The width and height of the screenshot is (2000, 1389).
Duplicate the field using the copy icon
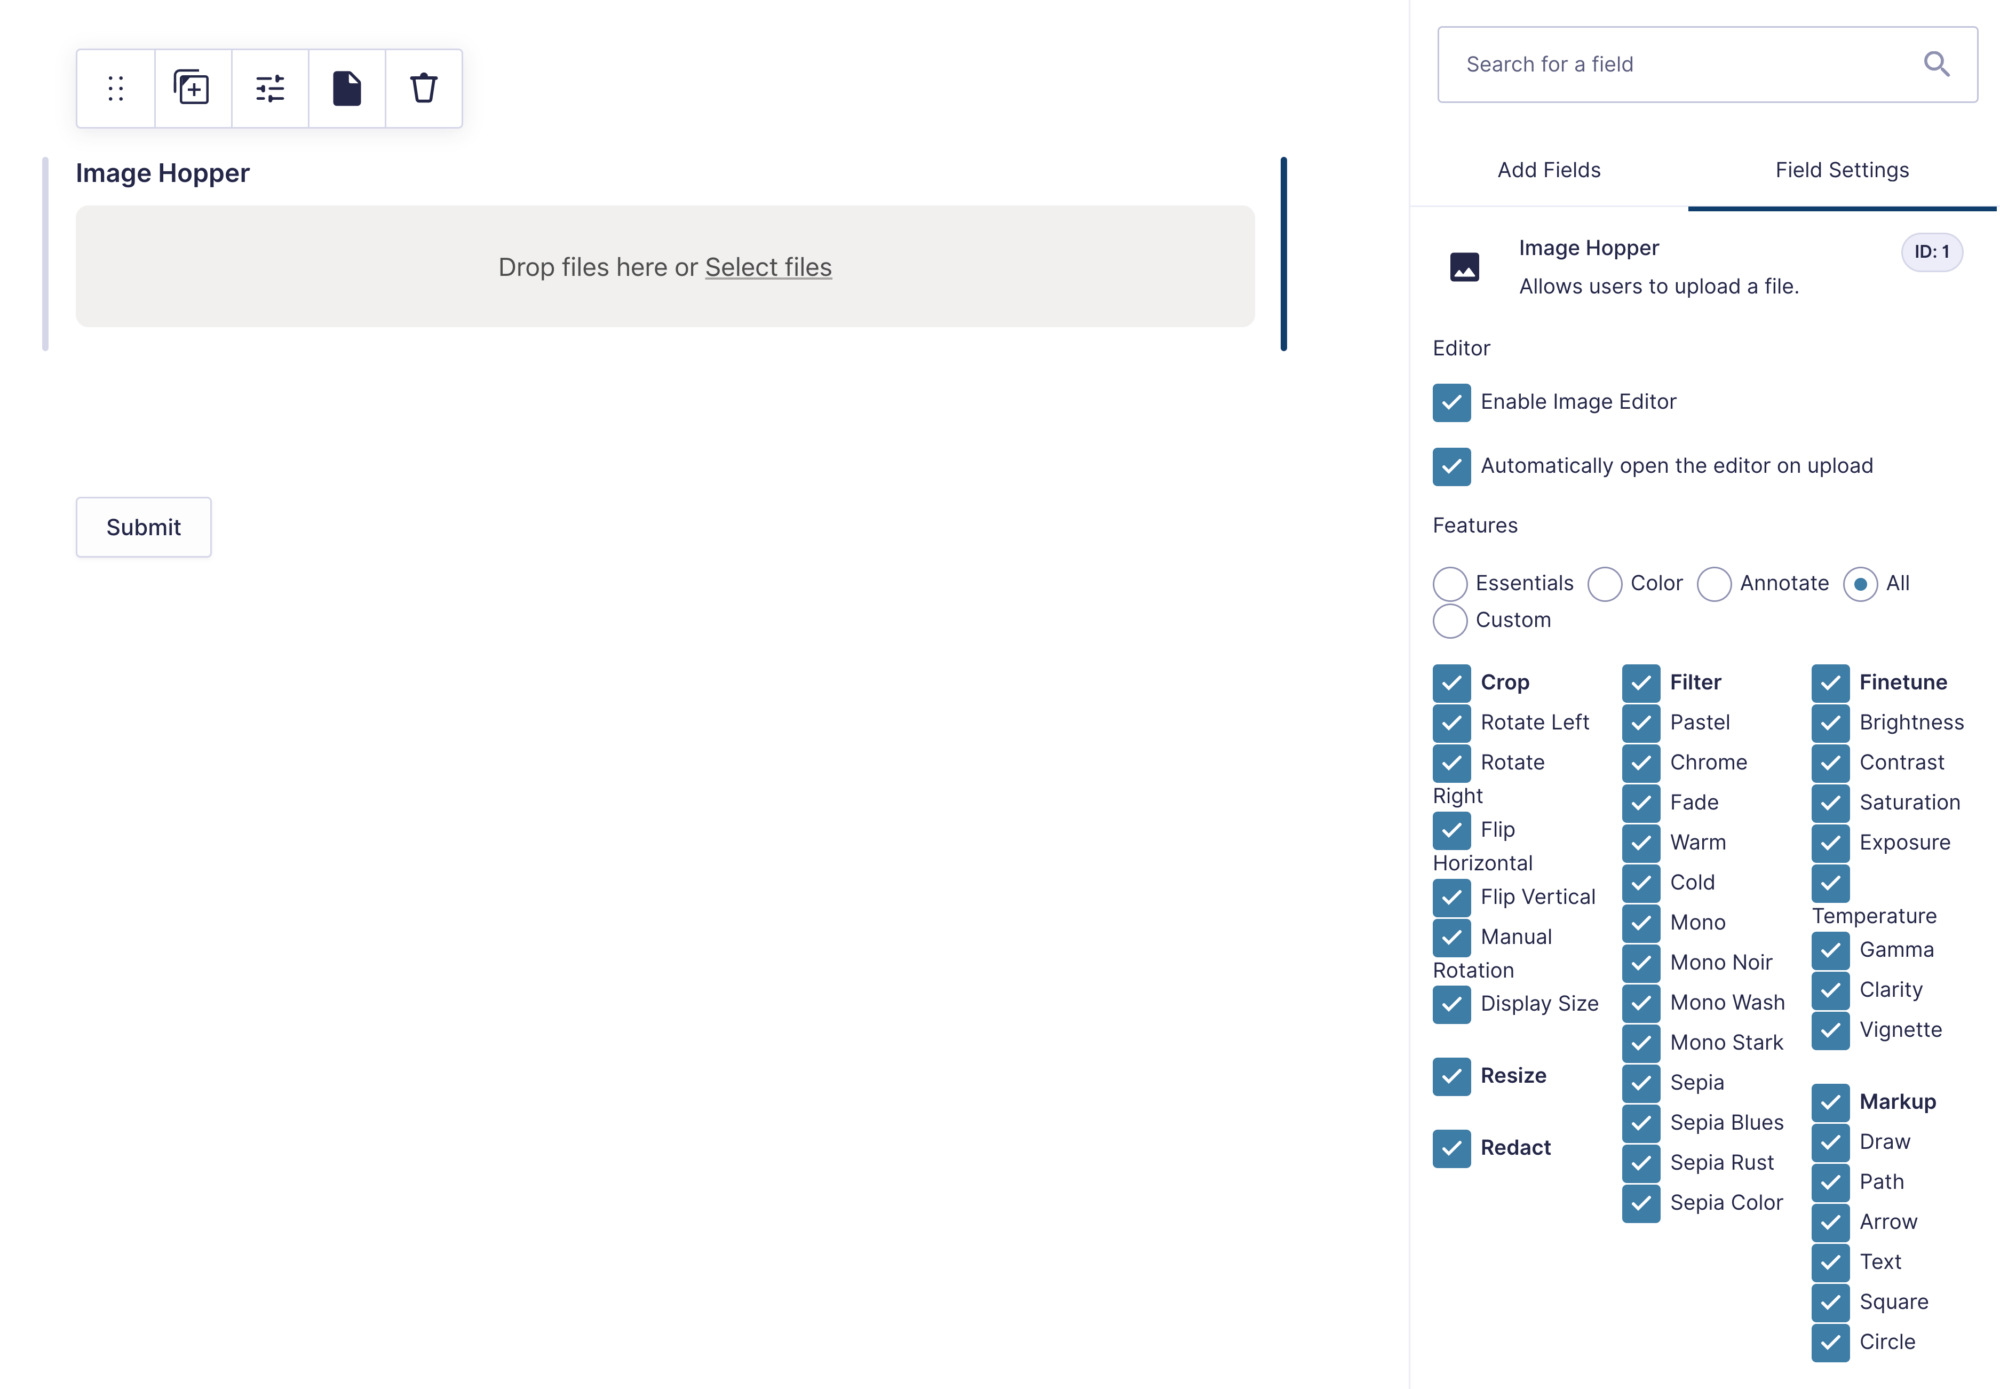tap(191, 88)
